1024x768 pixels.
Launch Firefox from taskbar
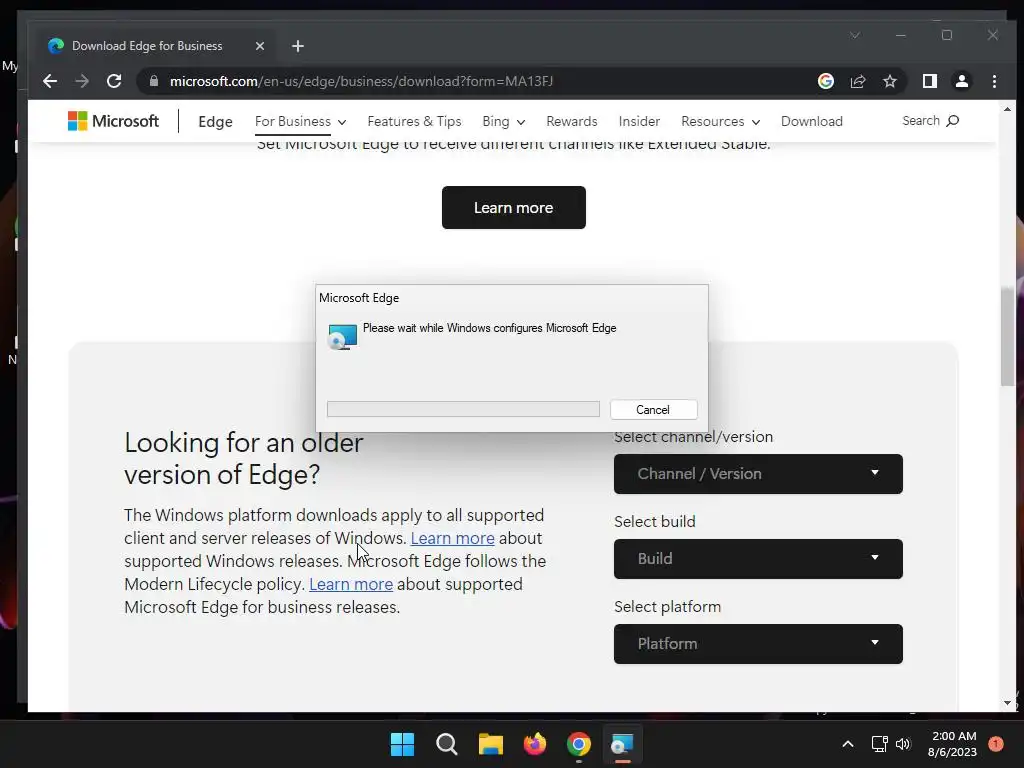pyautogui.click(x=535, y=744)
